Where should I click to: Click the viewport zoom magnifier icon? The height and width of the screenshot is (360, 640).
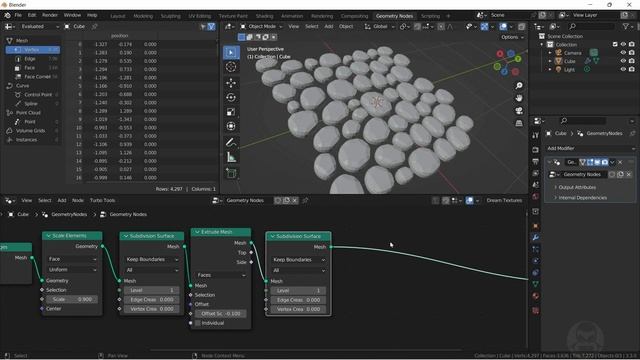tap(519, 86)
